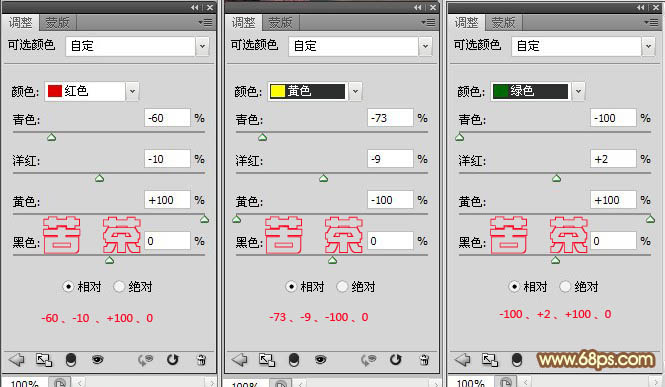Click clip mask circle icon in green panel
665x387 pixels.
[517, 360]
